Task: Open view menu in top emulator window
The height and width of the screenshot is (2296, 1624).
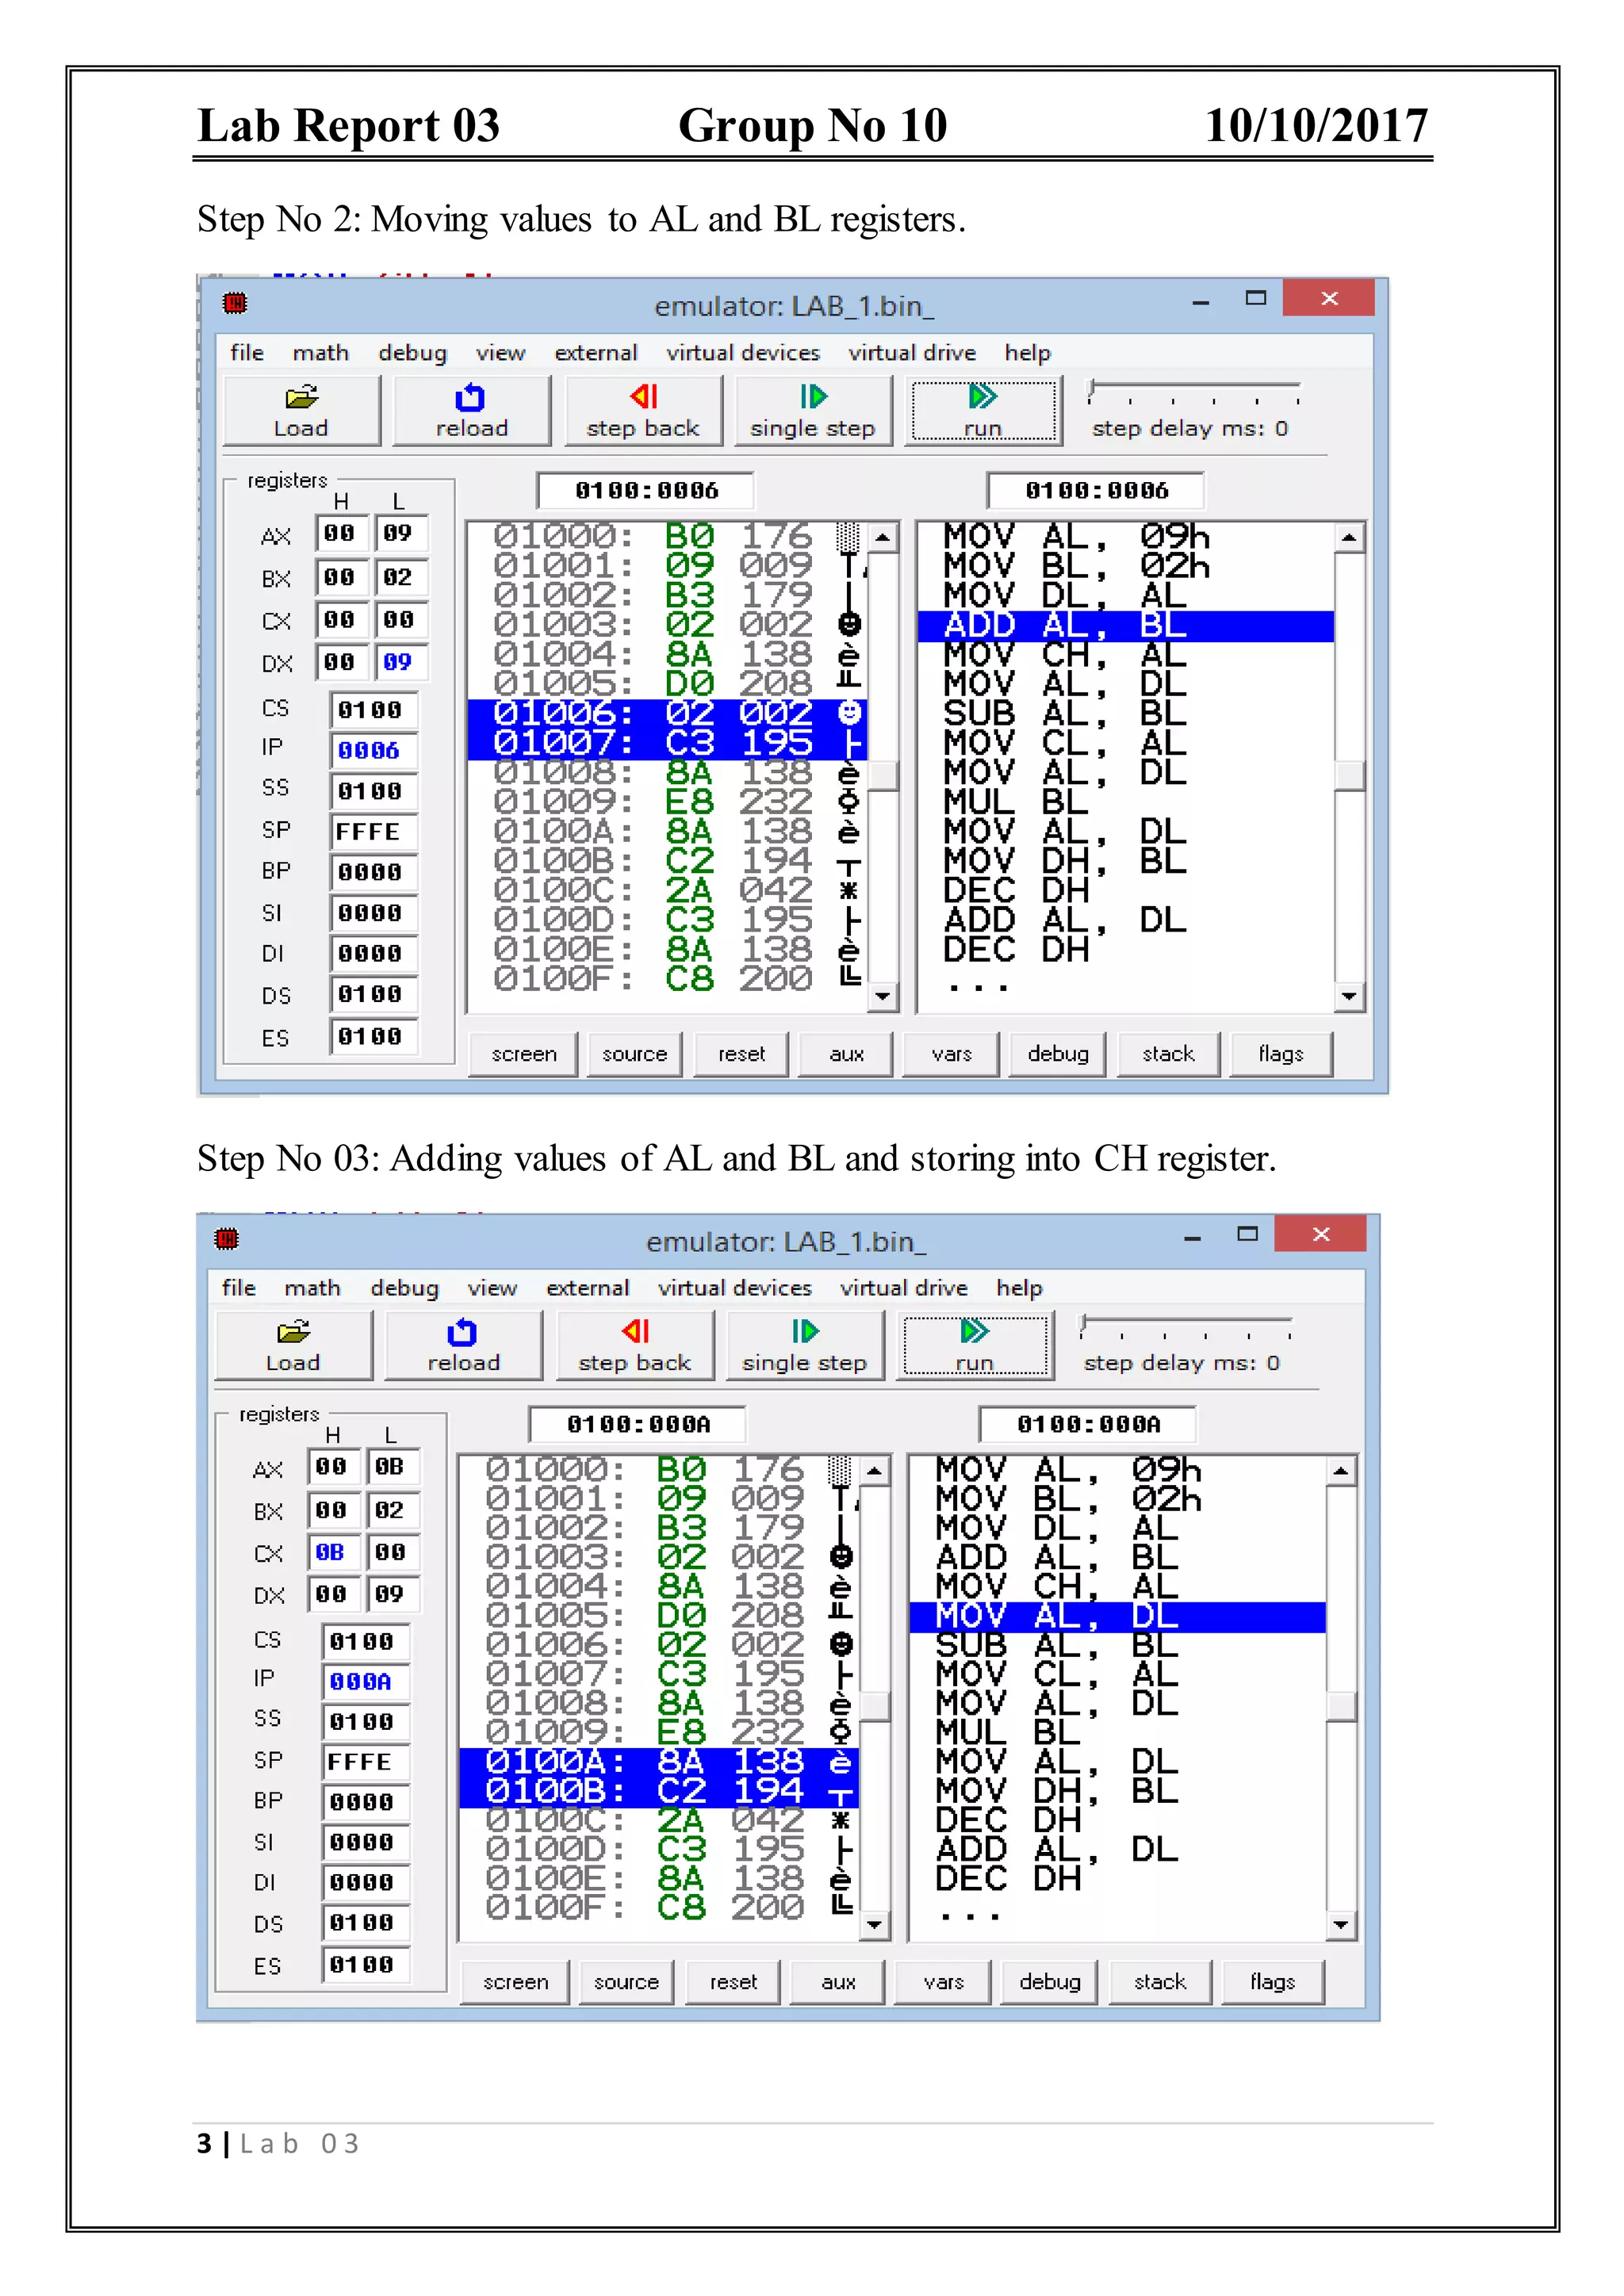Action: 501,353
